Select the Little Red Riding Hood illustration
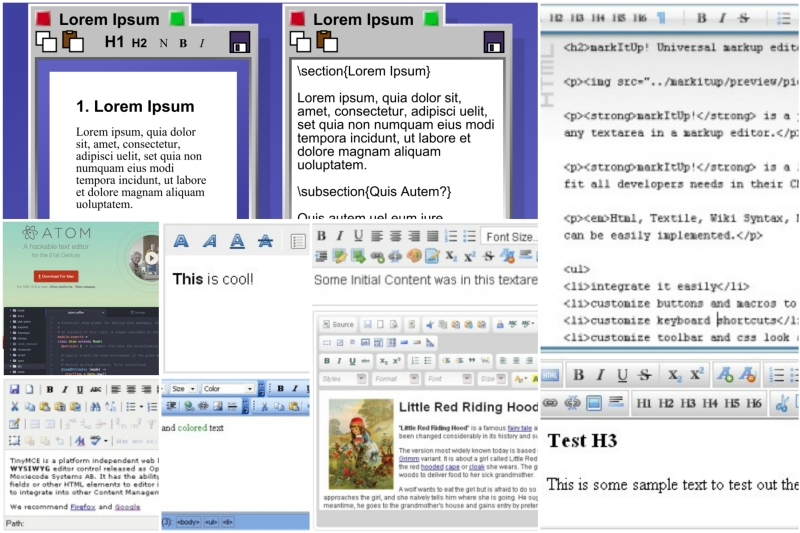The height and width of the screenshot is (533, 800). click(361, 444)
